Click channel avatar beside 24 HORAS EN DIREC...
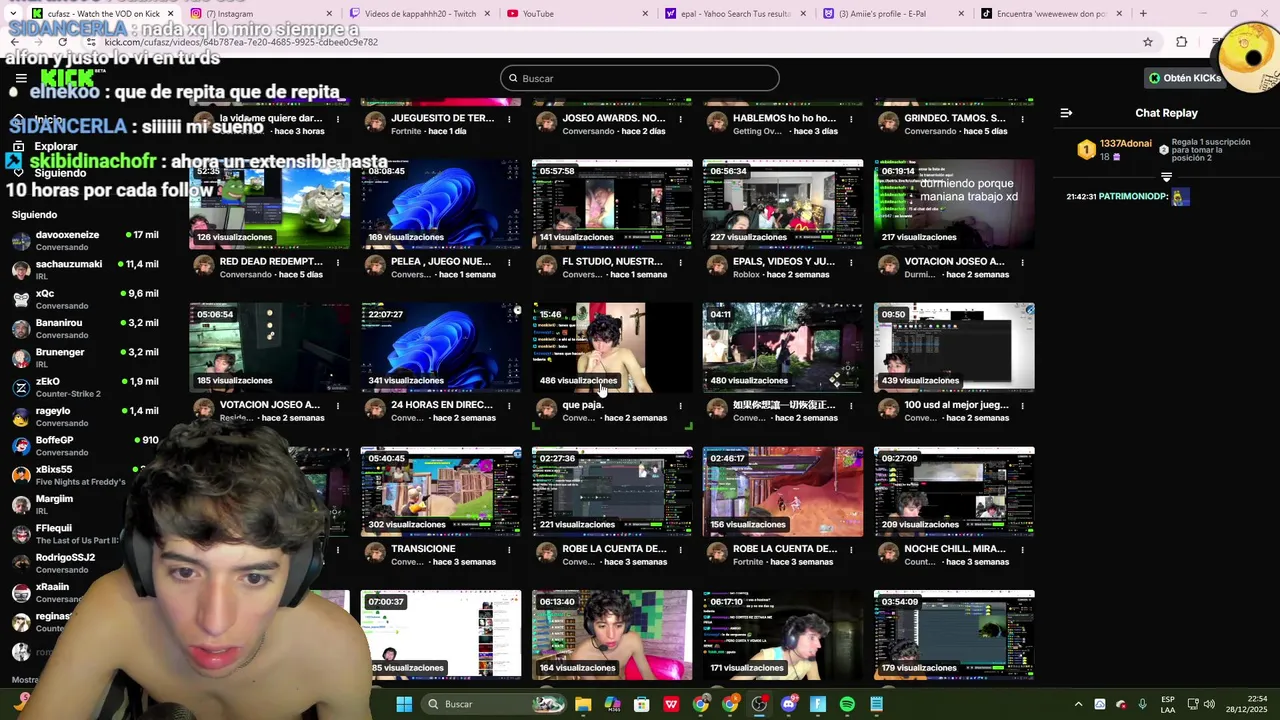Screen dimensions: 1280x720 coord(375,409)
